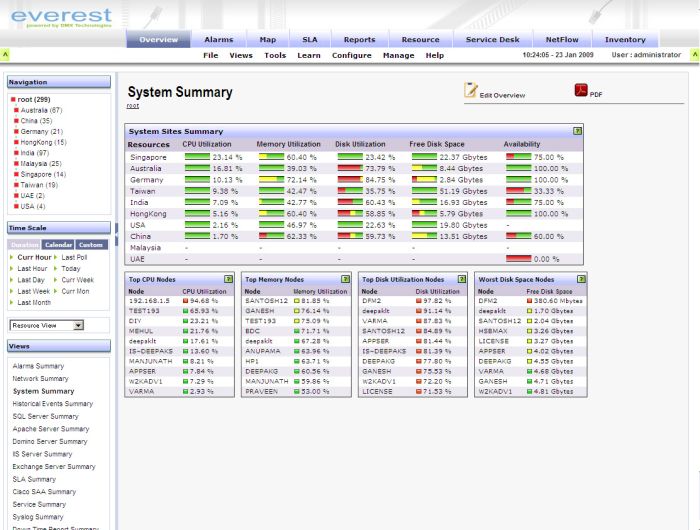This screenshot has height=530, width=700.
Task: Select India (97) in the navigation tree
Action: 34,153
